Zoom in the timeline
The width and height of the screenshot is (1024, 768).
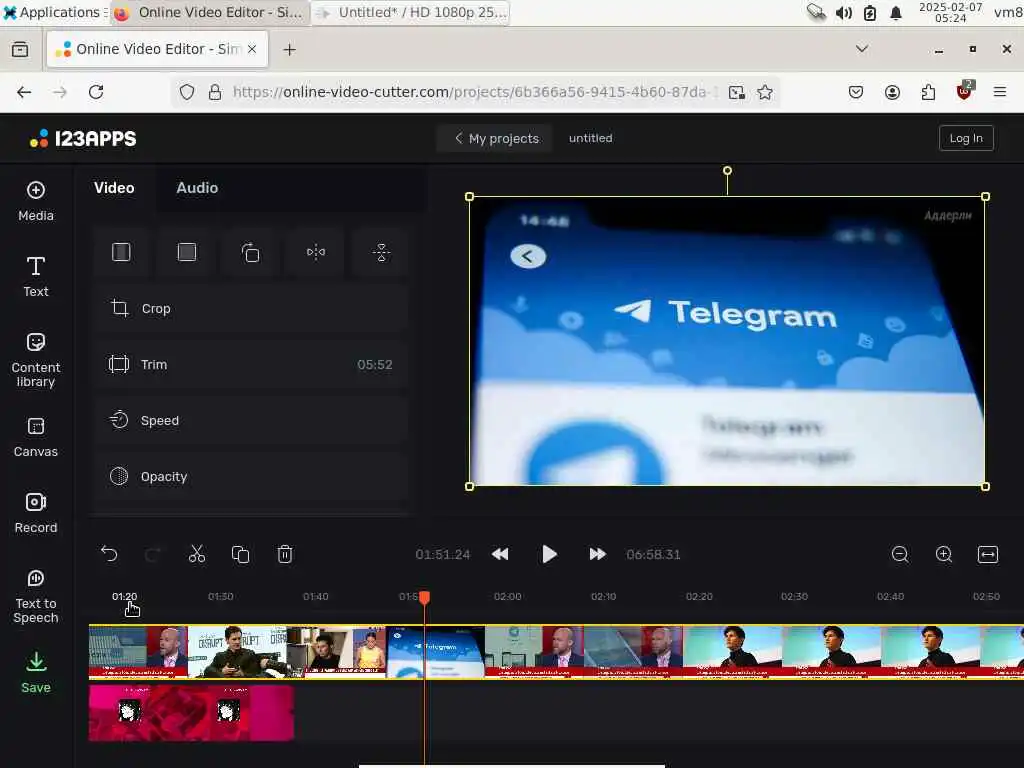pos(944,554)
